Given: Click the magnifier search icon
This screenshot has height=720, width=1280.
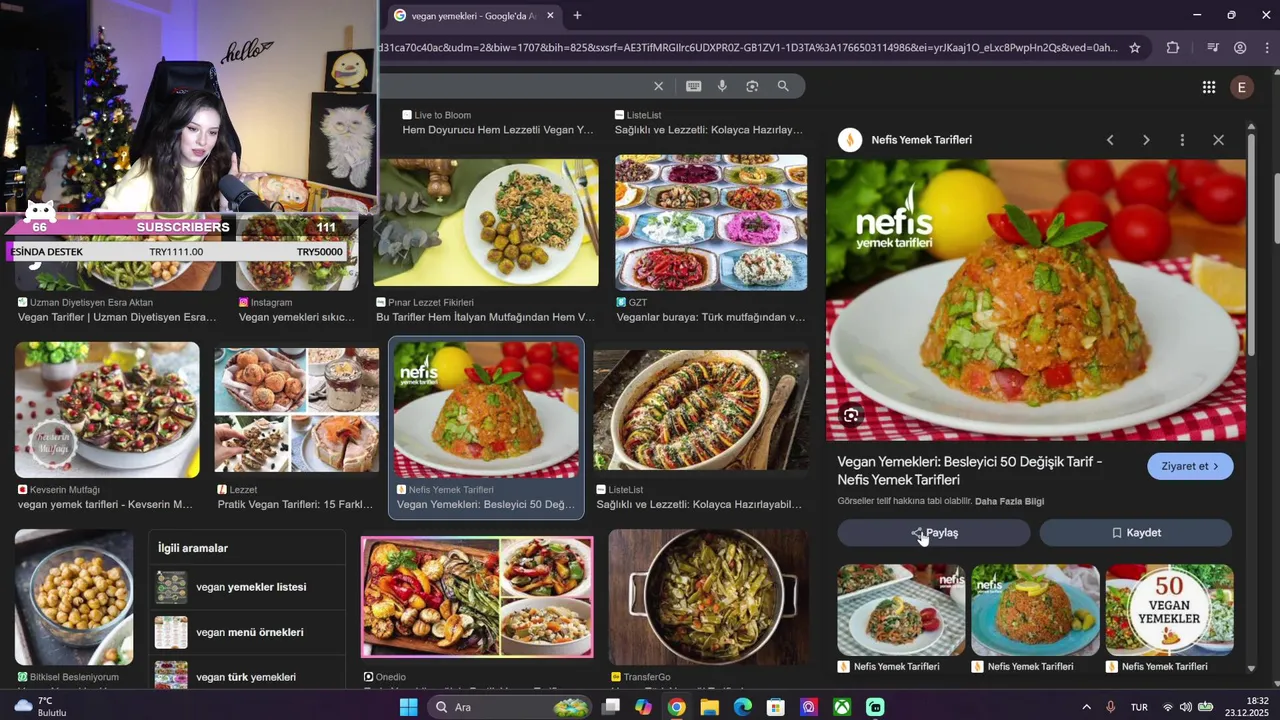Looking at the screenshot, I should coord(783,86).
